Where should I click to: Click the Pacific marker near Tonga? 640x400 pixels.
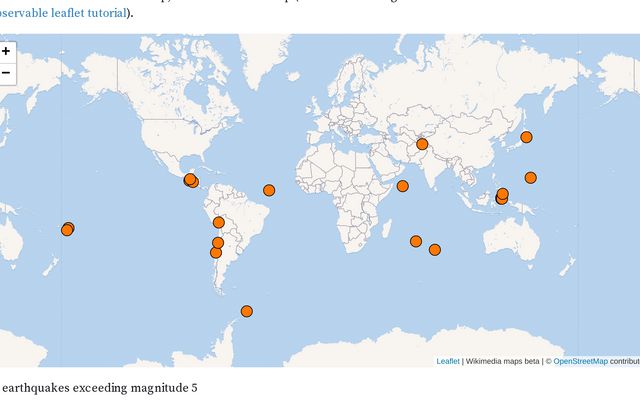click(x=67, y=229)
